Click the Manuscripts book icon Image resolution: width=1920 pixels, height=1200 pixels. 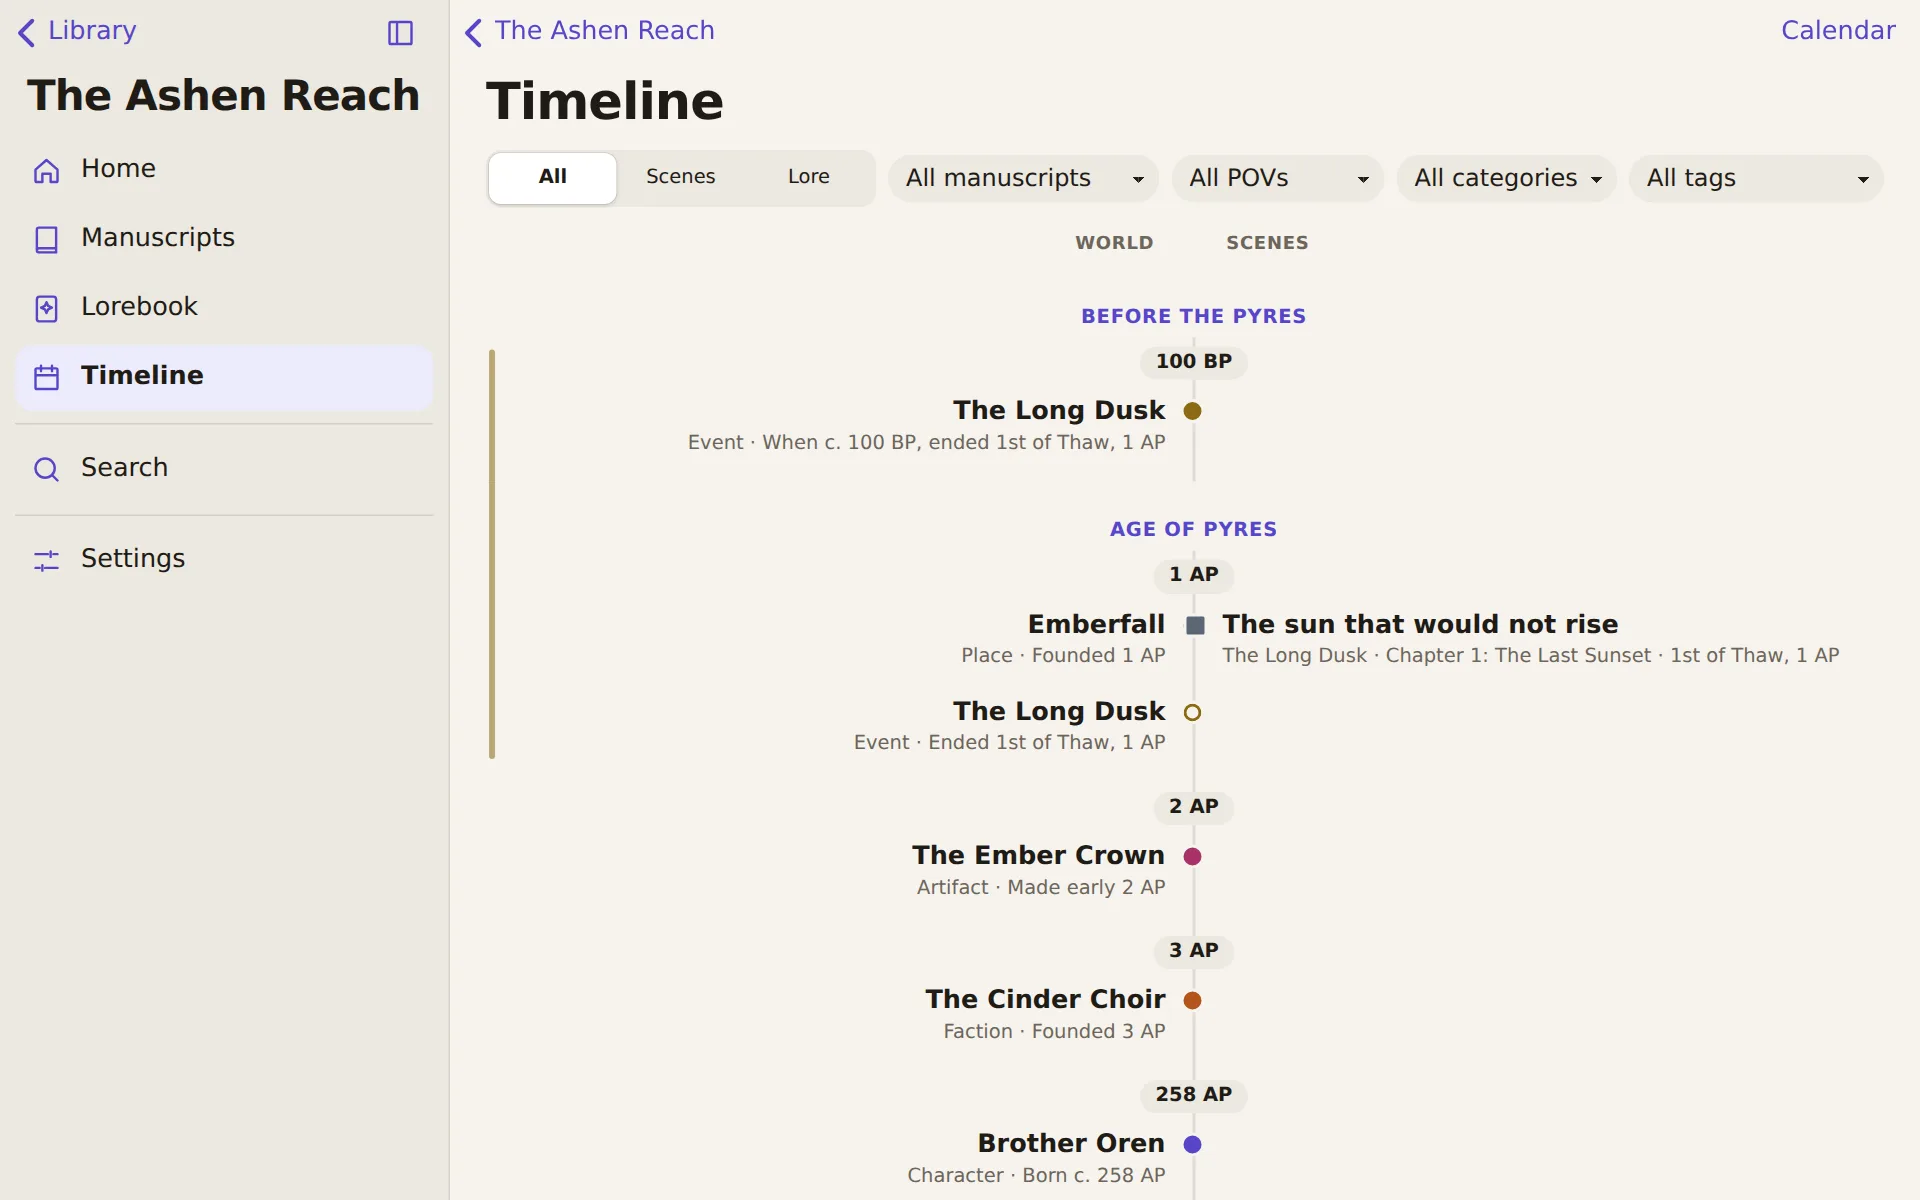click(47, 239)
